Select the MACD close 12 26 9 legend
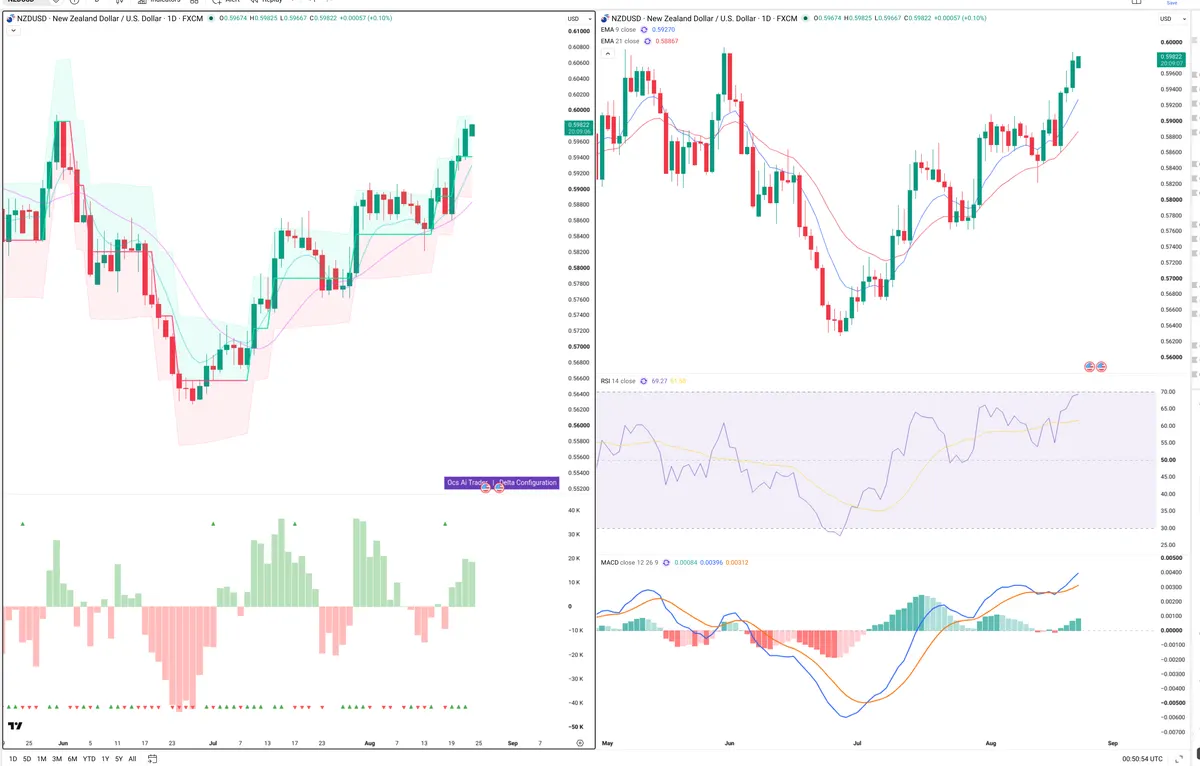The height and width of the screenshot is (766, 1200). point(629,563)
